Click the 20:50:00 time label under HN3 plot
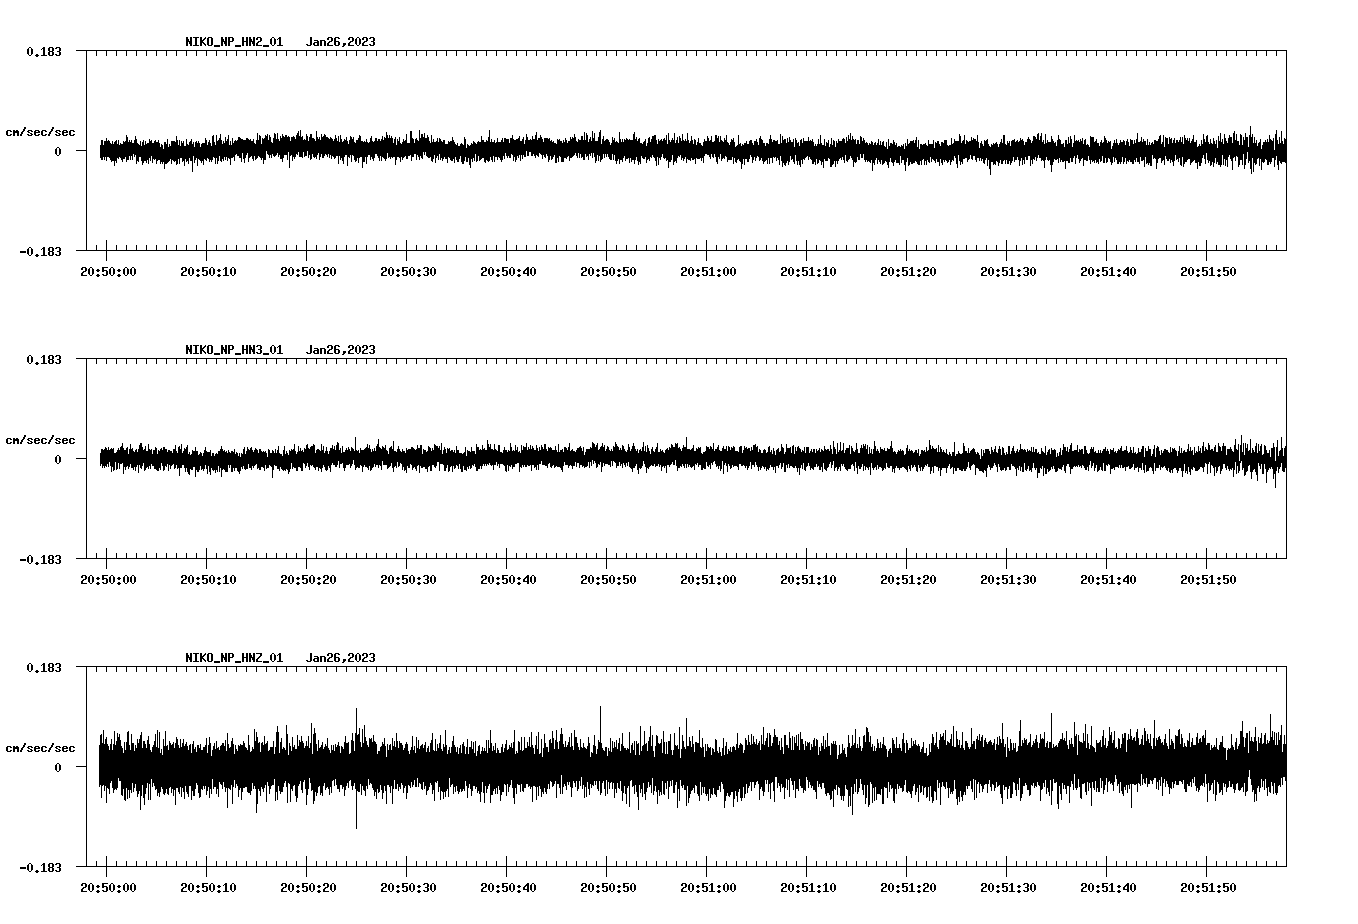This screenshot has height=924, width=1358. click(108, 580)
